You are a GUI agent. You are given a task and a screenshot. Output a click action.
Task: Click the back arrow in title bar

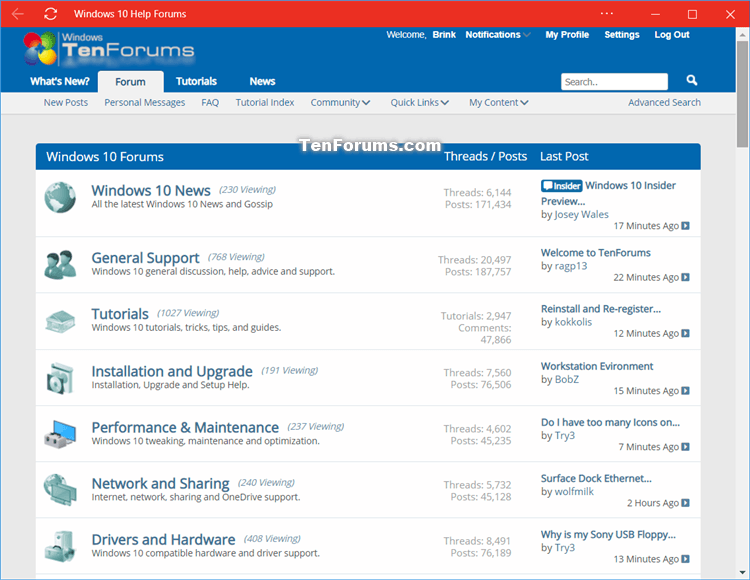click(x=18, y=14)
